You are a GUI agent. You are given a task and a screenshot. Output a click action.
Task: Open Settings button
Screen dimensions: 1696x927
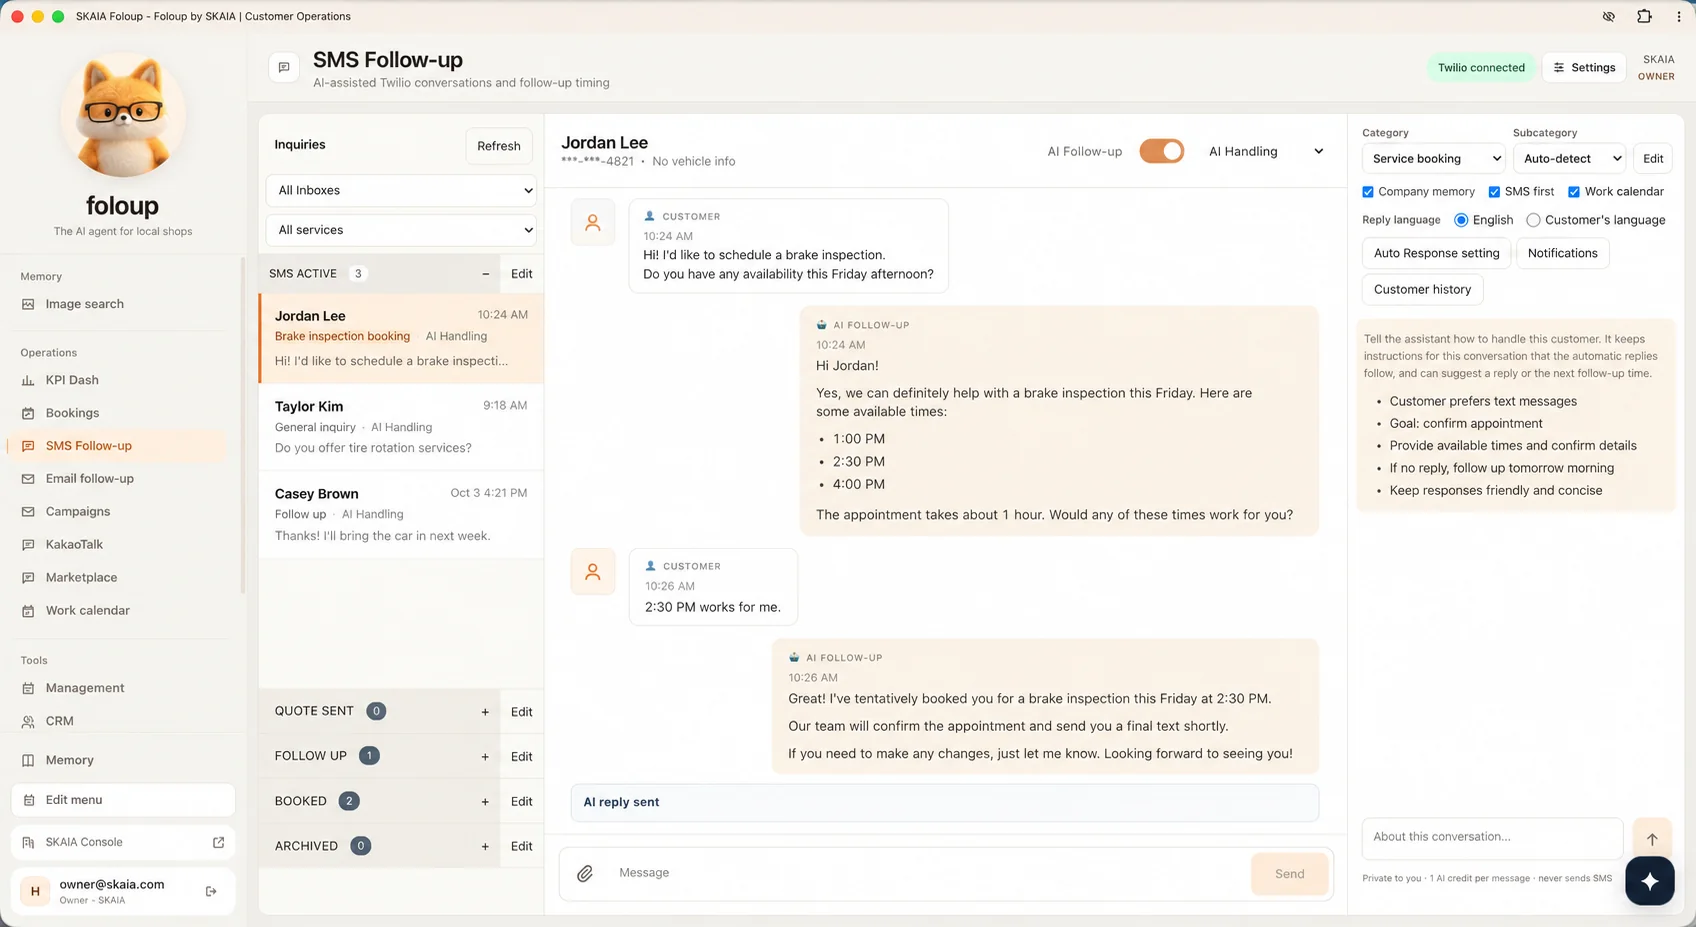(1584, 67)
